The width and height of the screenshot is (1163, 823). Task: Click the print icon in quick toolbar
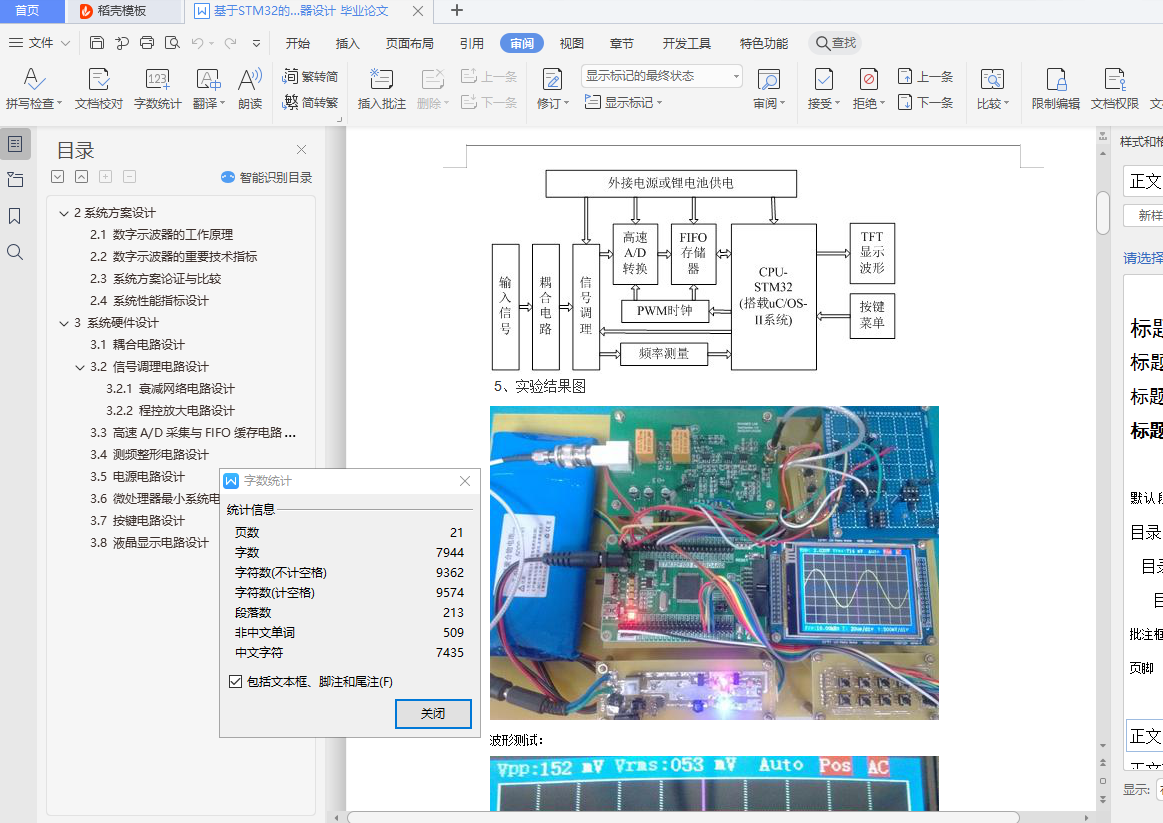[x=147, y=43]
